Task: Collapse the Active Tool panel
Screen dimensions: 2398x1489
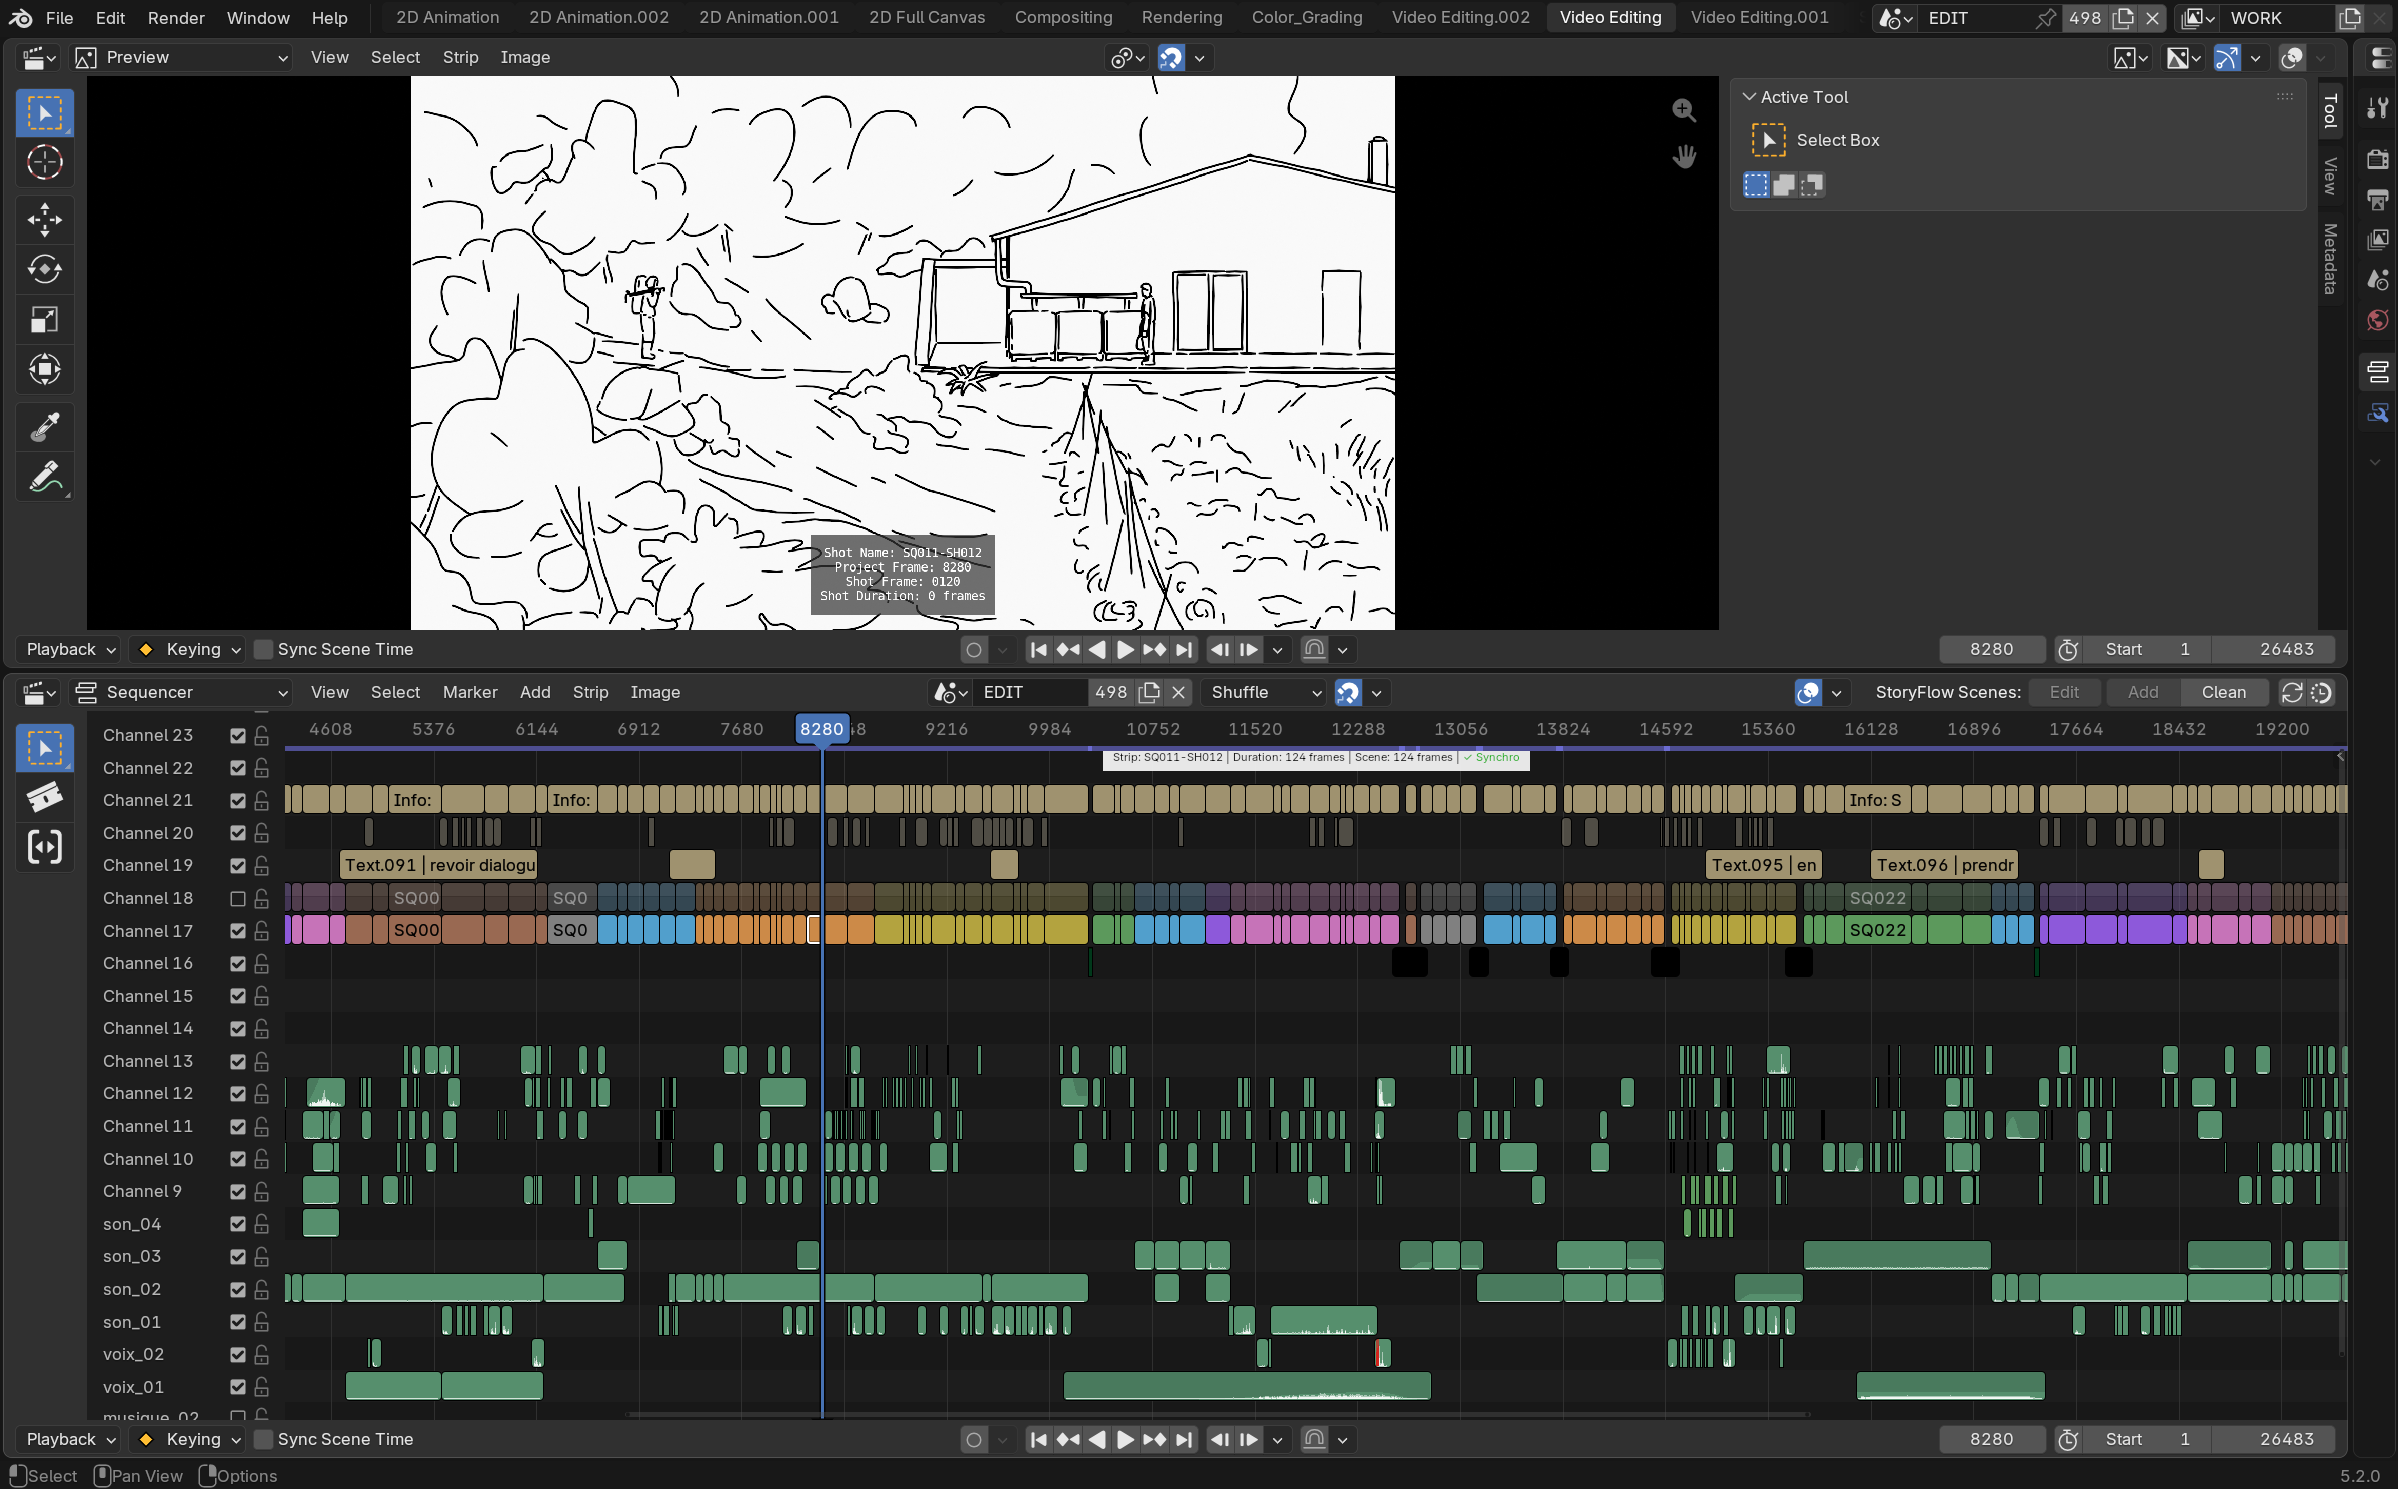Action: click(1750, 97)
